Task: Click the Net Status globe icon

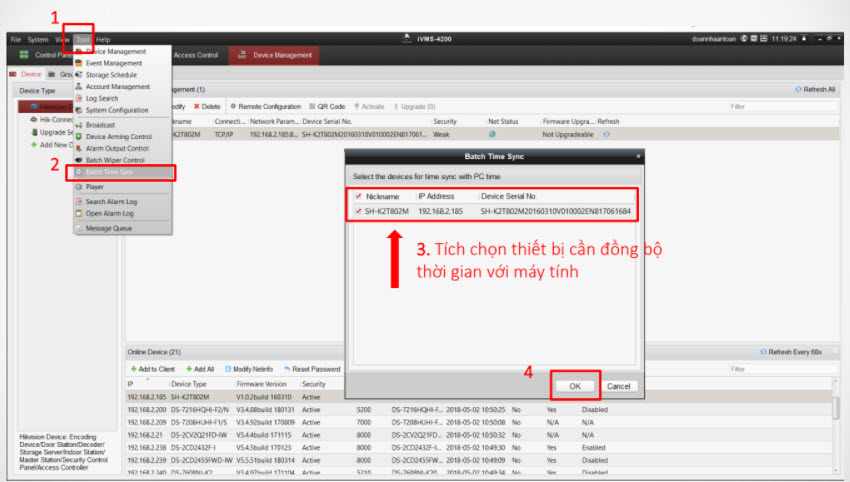Action: 492,133
